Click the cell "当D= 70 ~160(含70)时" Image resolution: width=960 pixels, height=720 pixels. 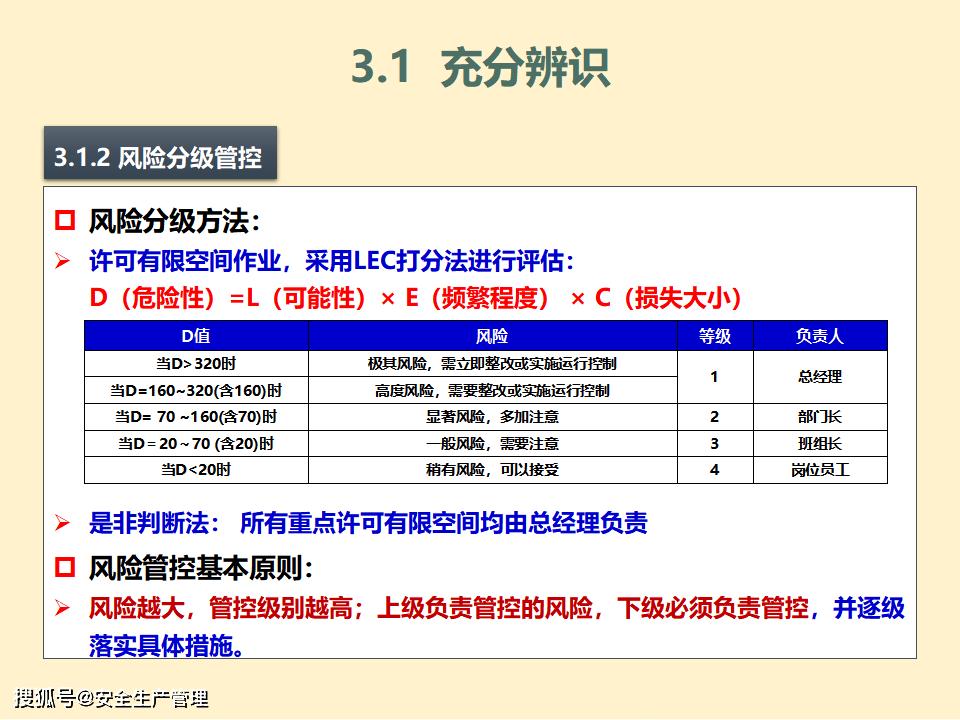[197, 417]
